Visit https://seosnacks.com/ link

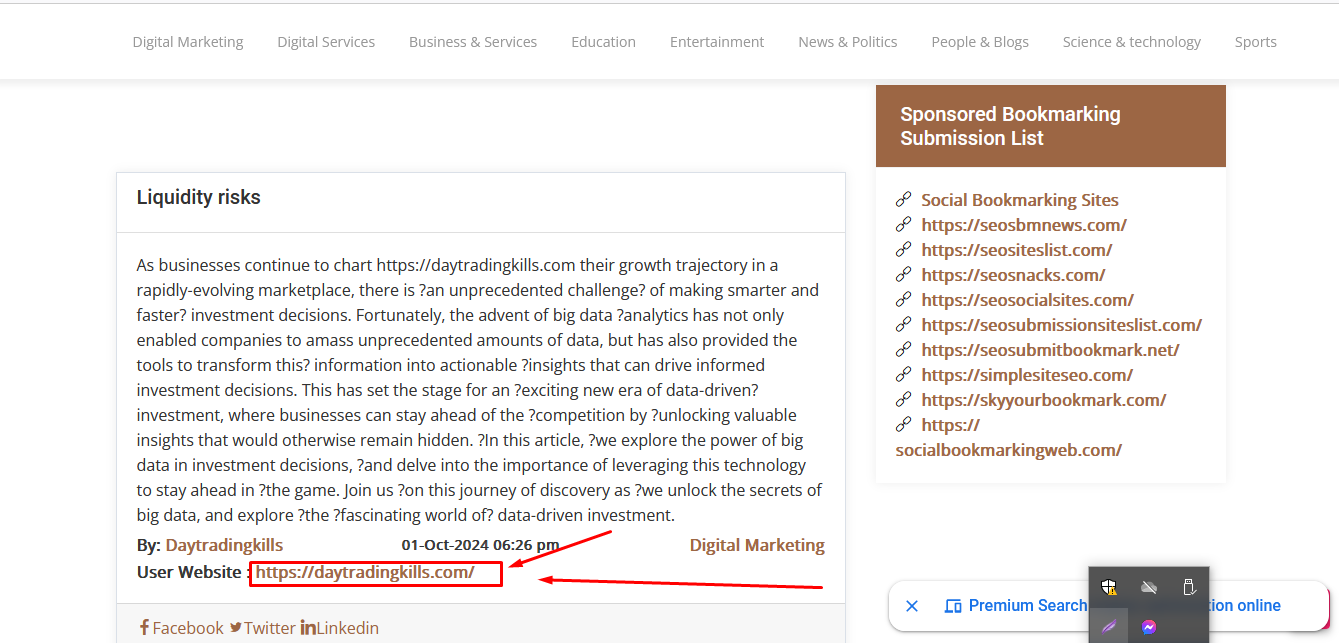coord(1013,275)
